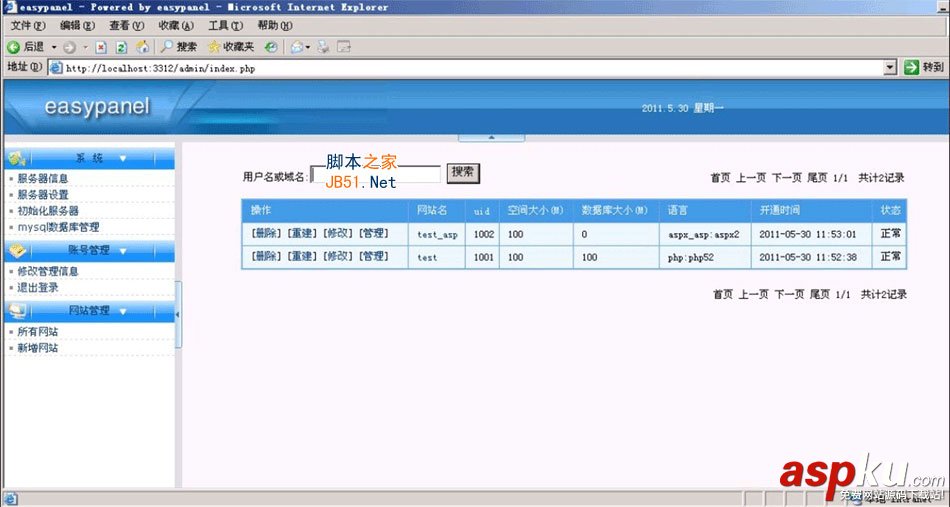Viewport: 950px width, 507px height.
Task: Collapse the 网站管理 sidebar section
Action: [x=89, y=311]
